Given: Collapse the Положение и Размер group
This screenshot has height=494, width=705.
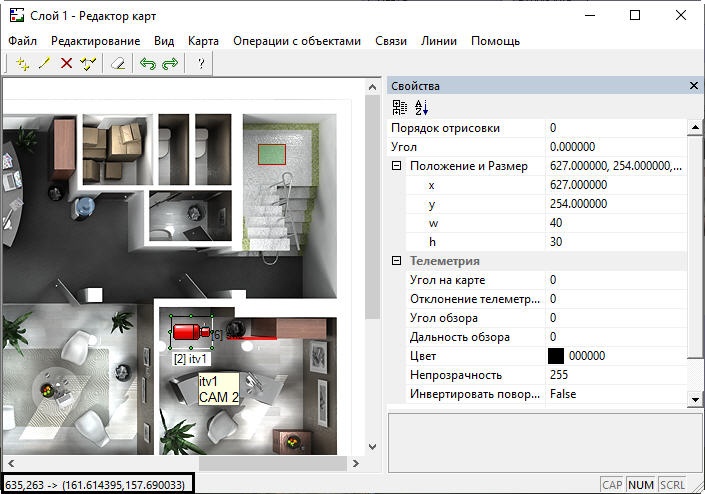Looking at the screenshot, I should pyautogui.click(x=397, y=166).
